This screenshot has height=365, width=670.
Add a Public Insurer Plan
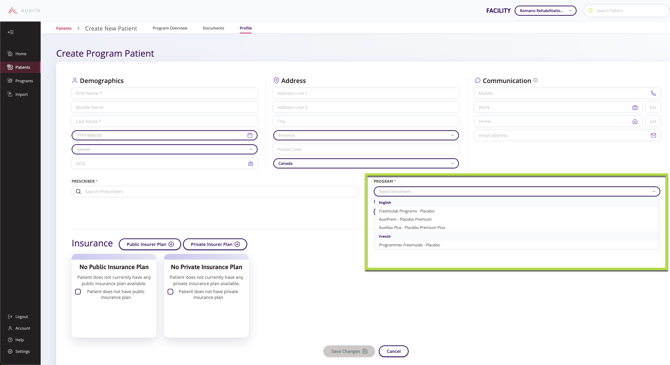click(x=150, y=244)
